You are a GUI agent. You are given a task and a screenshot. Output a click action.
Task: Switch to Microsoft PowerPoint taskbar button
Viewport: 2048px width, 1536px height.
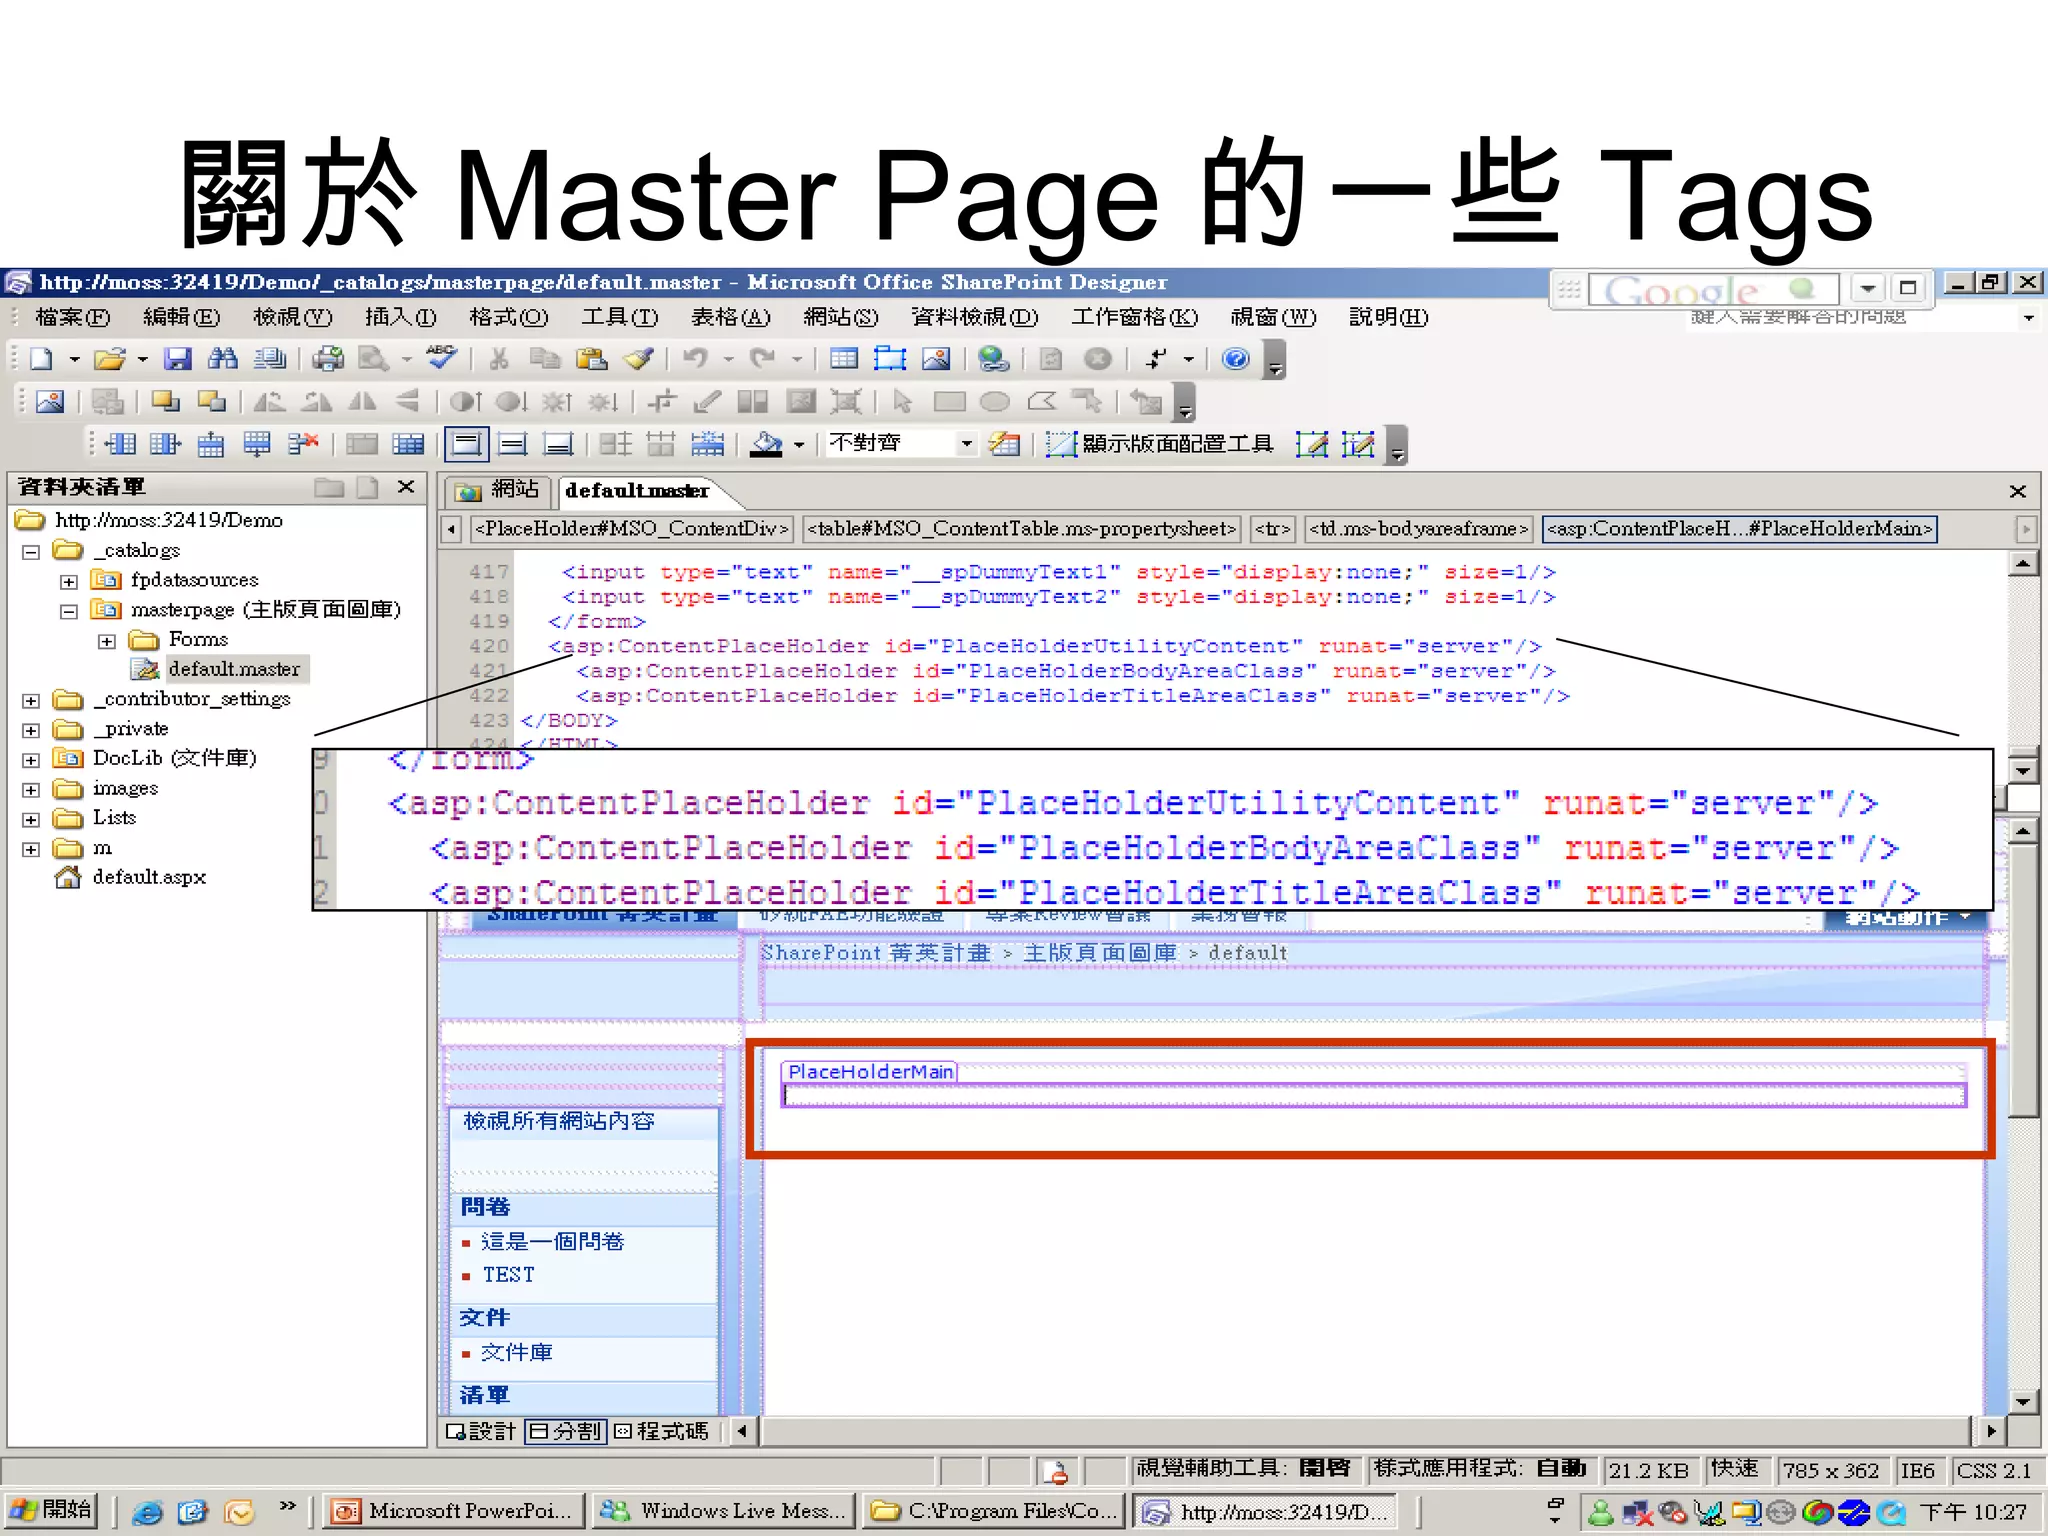(456, 1511)
